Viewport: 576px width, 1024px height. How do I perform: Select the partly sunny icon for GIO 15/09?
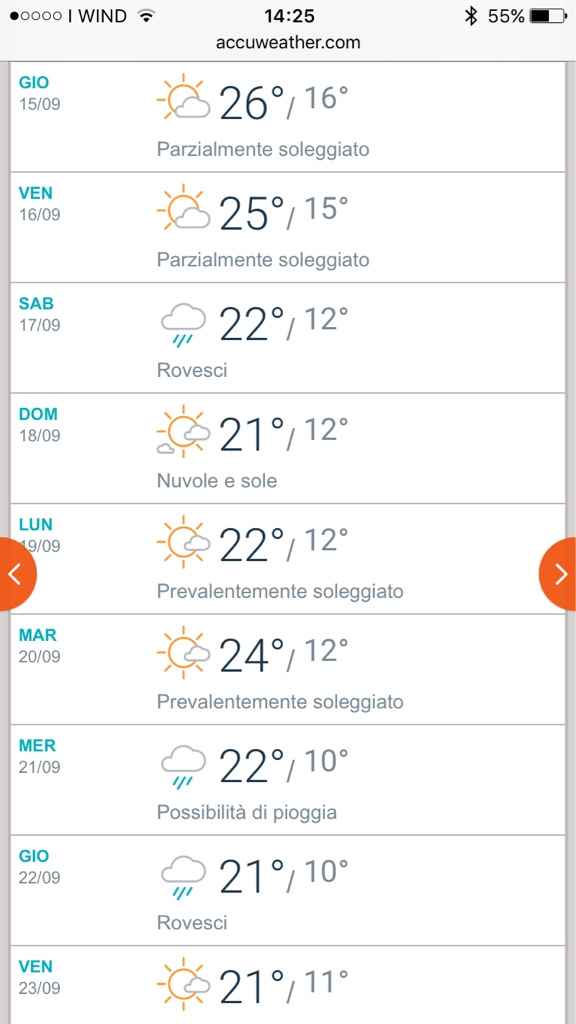185,97
